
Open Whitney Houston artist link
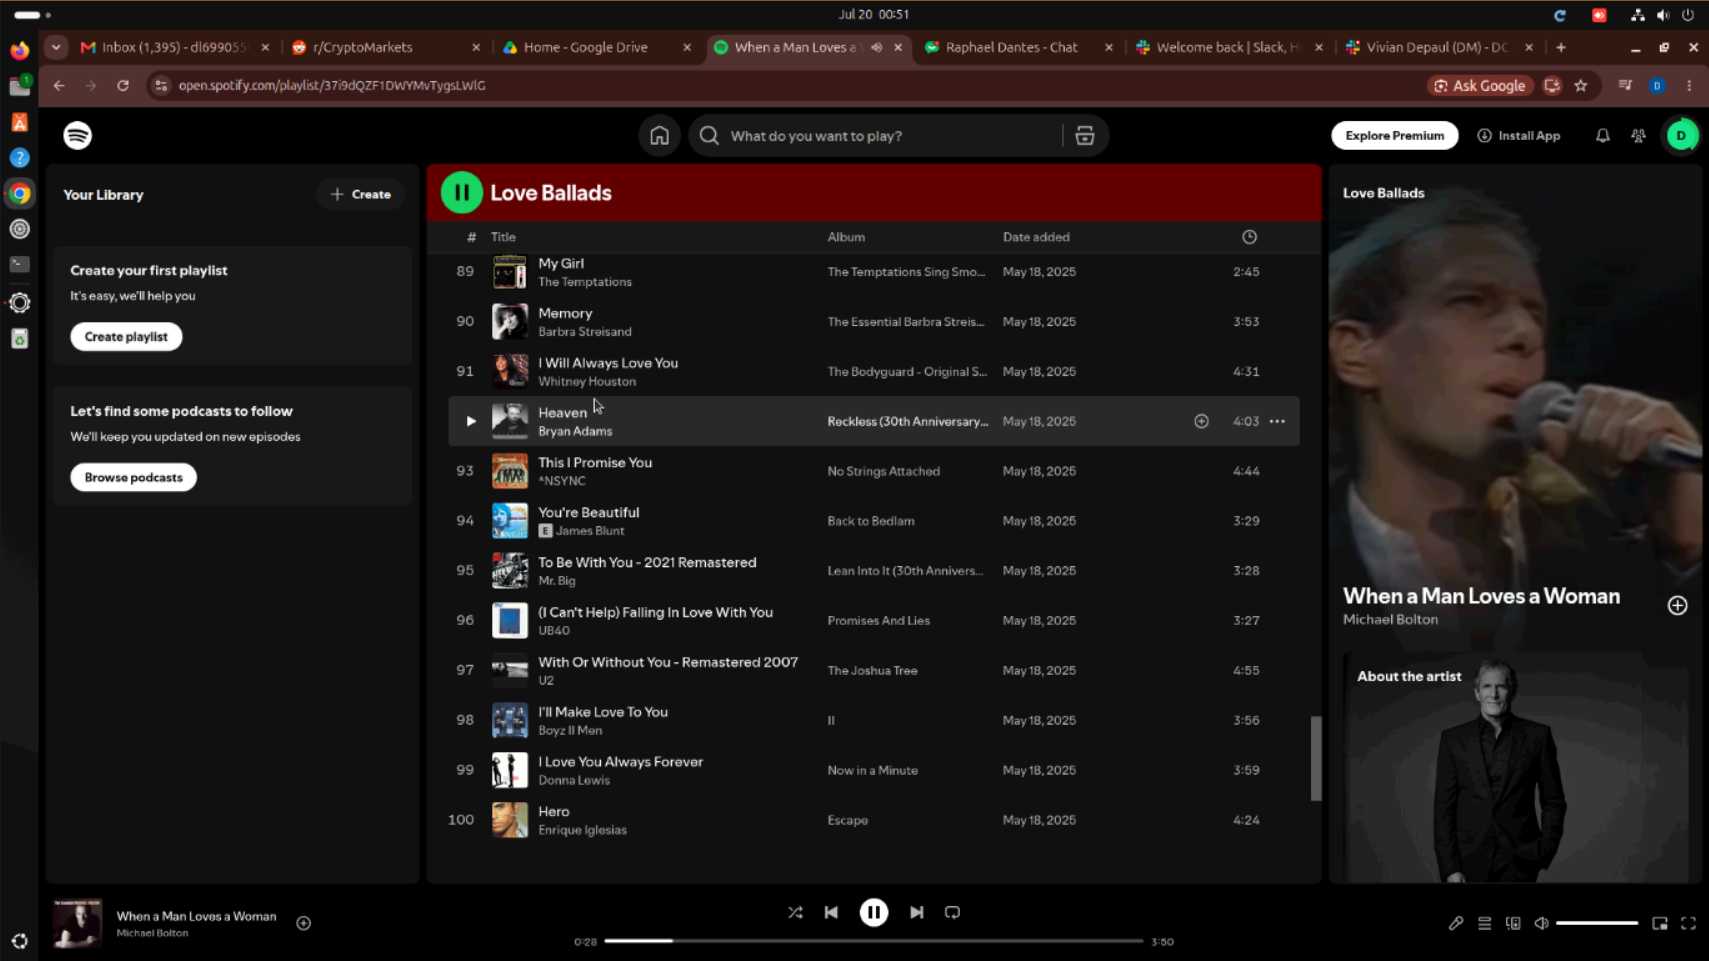tap(587, 382)
